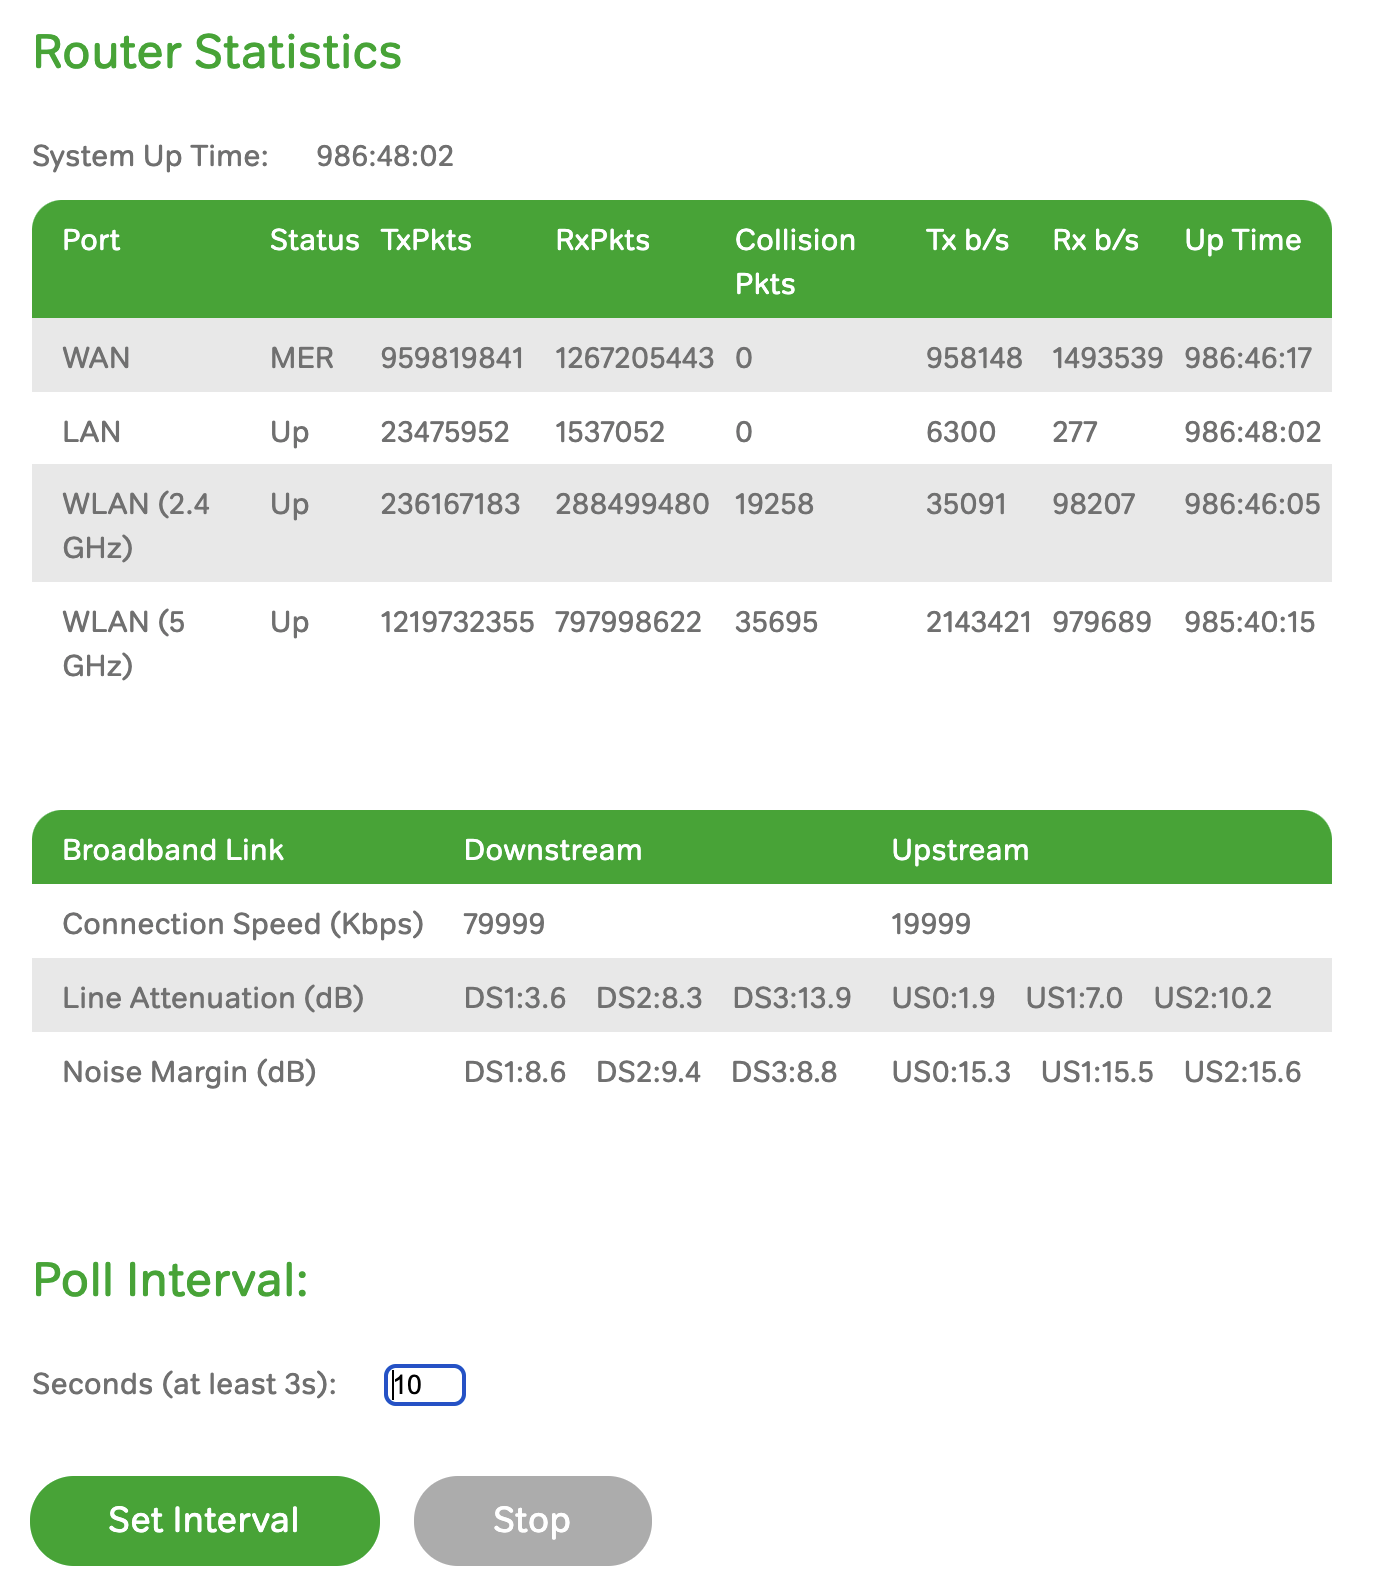Click the WLAN (2.4 GHz) row label
The width and height of the screenshot is (1374, 1596).
click(136, 525)
